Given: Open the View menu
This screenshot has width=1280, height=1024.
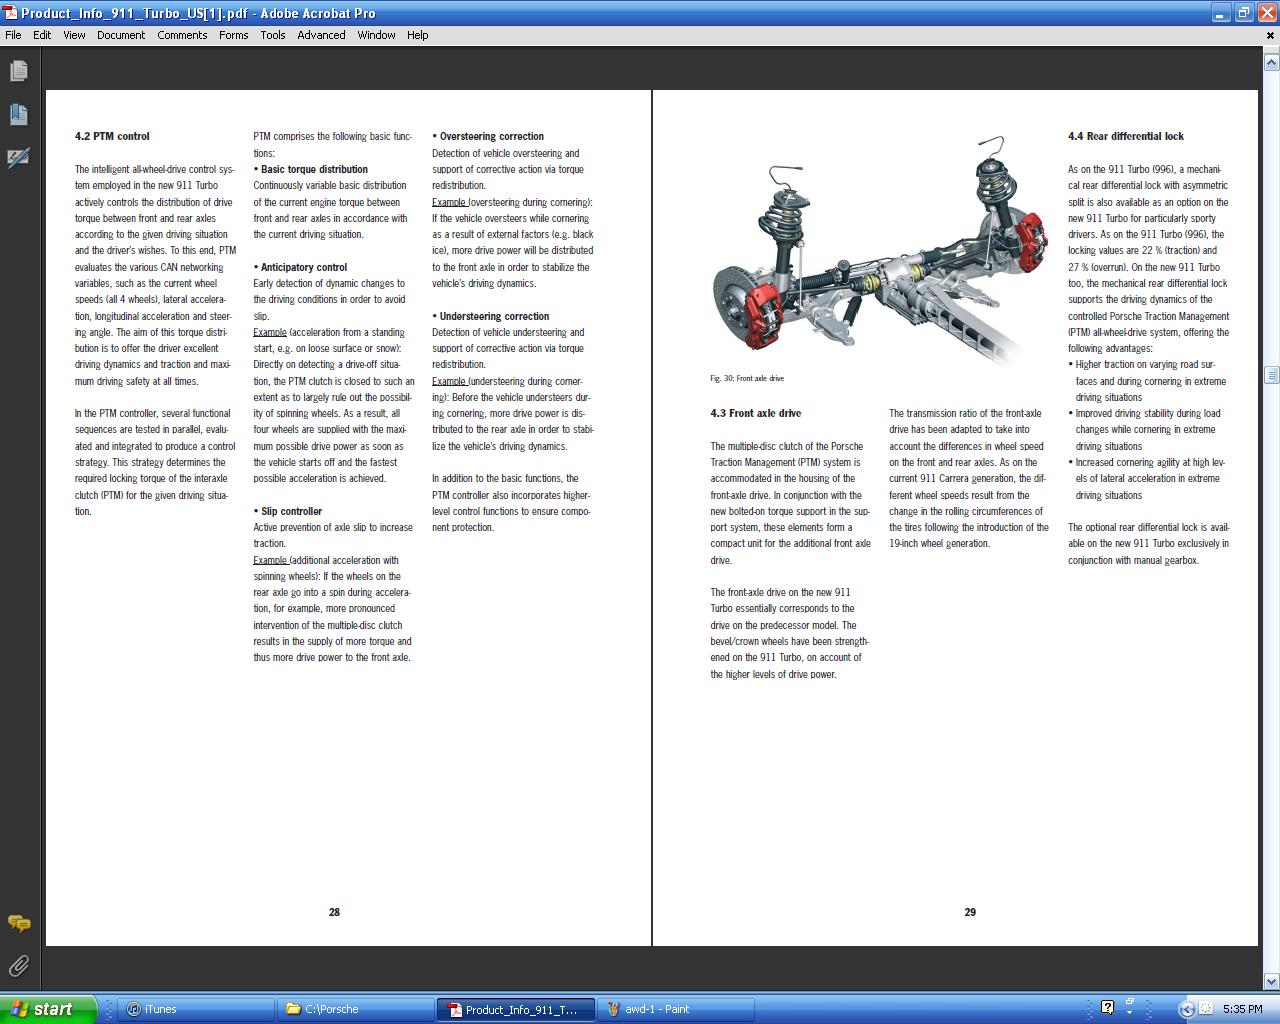Looking at the screenshot, I should (x=74, y=35).
